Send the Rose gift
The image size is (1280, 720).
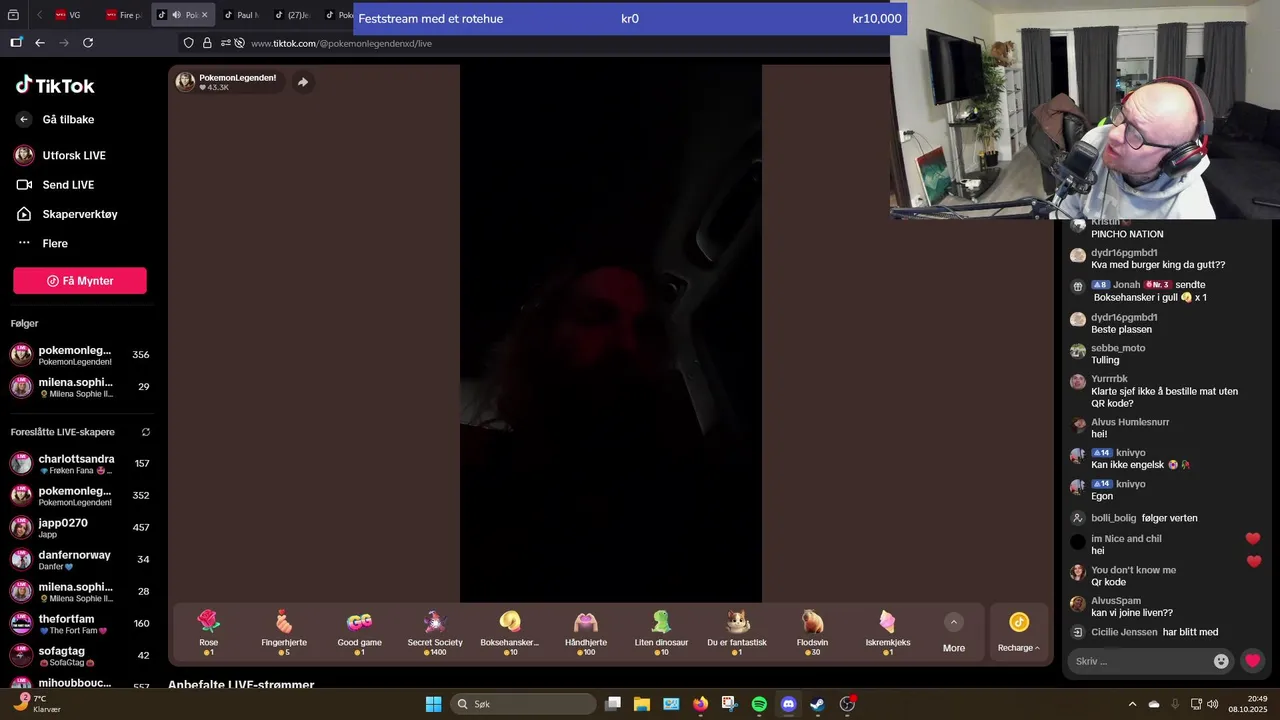click(x=208, y=633)
